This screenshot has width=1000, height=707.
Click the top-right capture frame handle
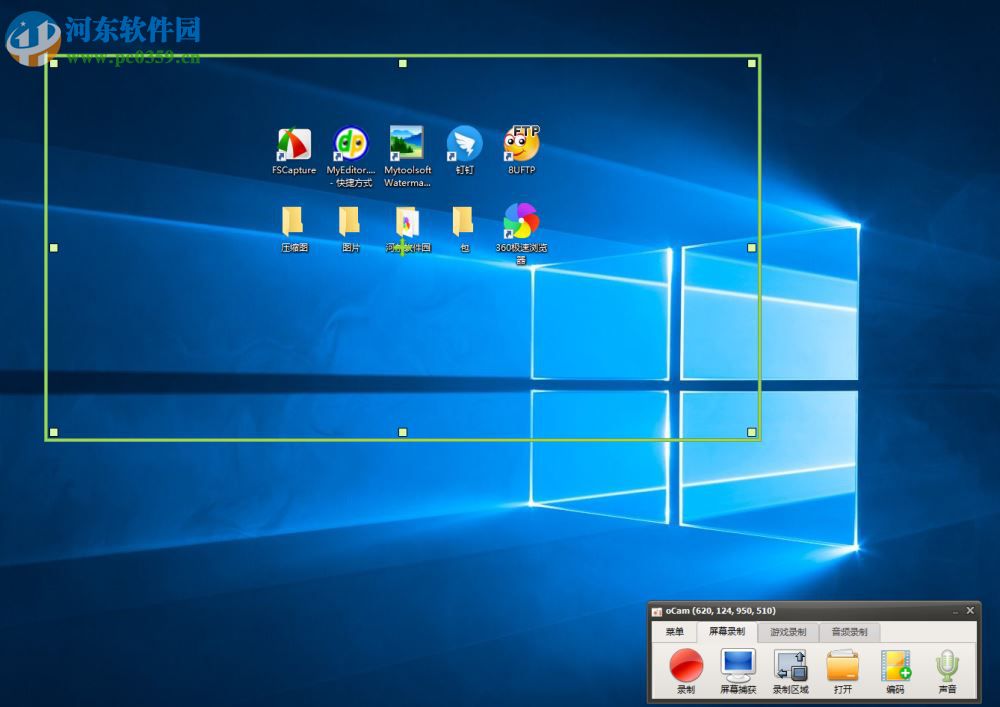pyautogui.click(x=752, y=63)
